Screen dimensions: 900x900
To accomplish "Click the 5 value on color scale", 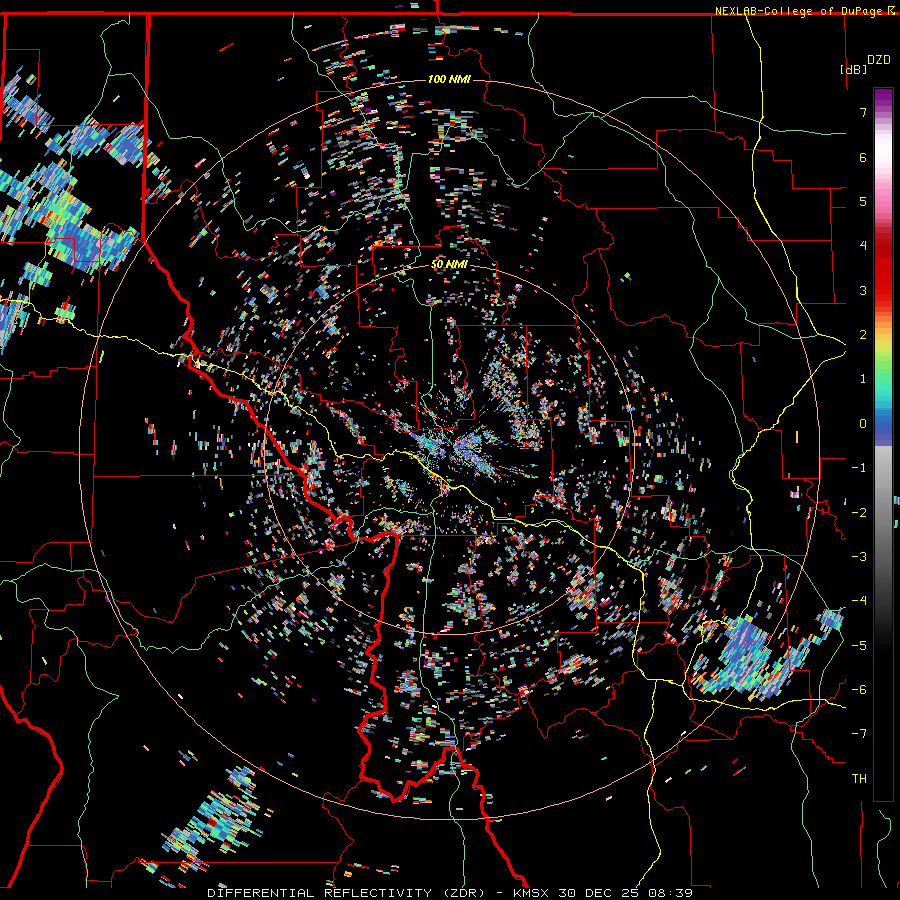I will coord(863,201).
